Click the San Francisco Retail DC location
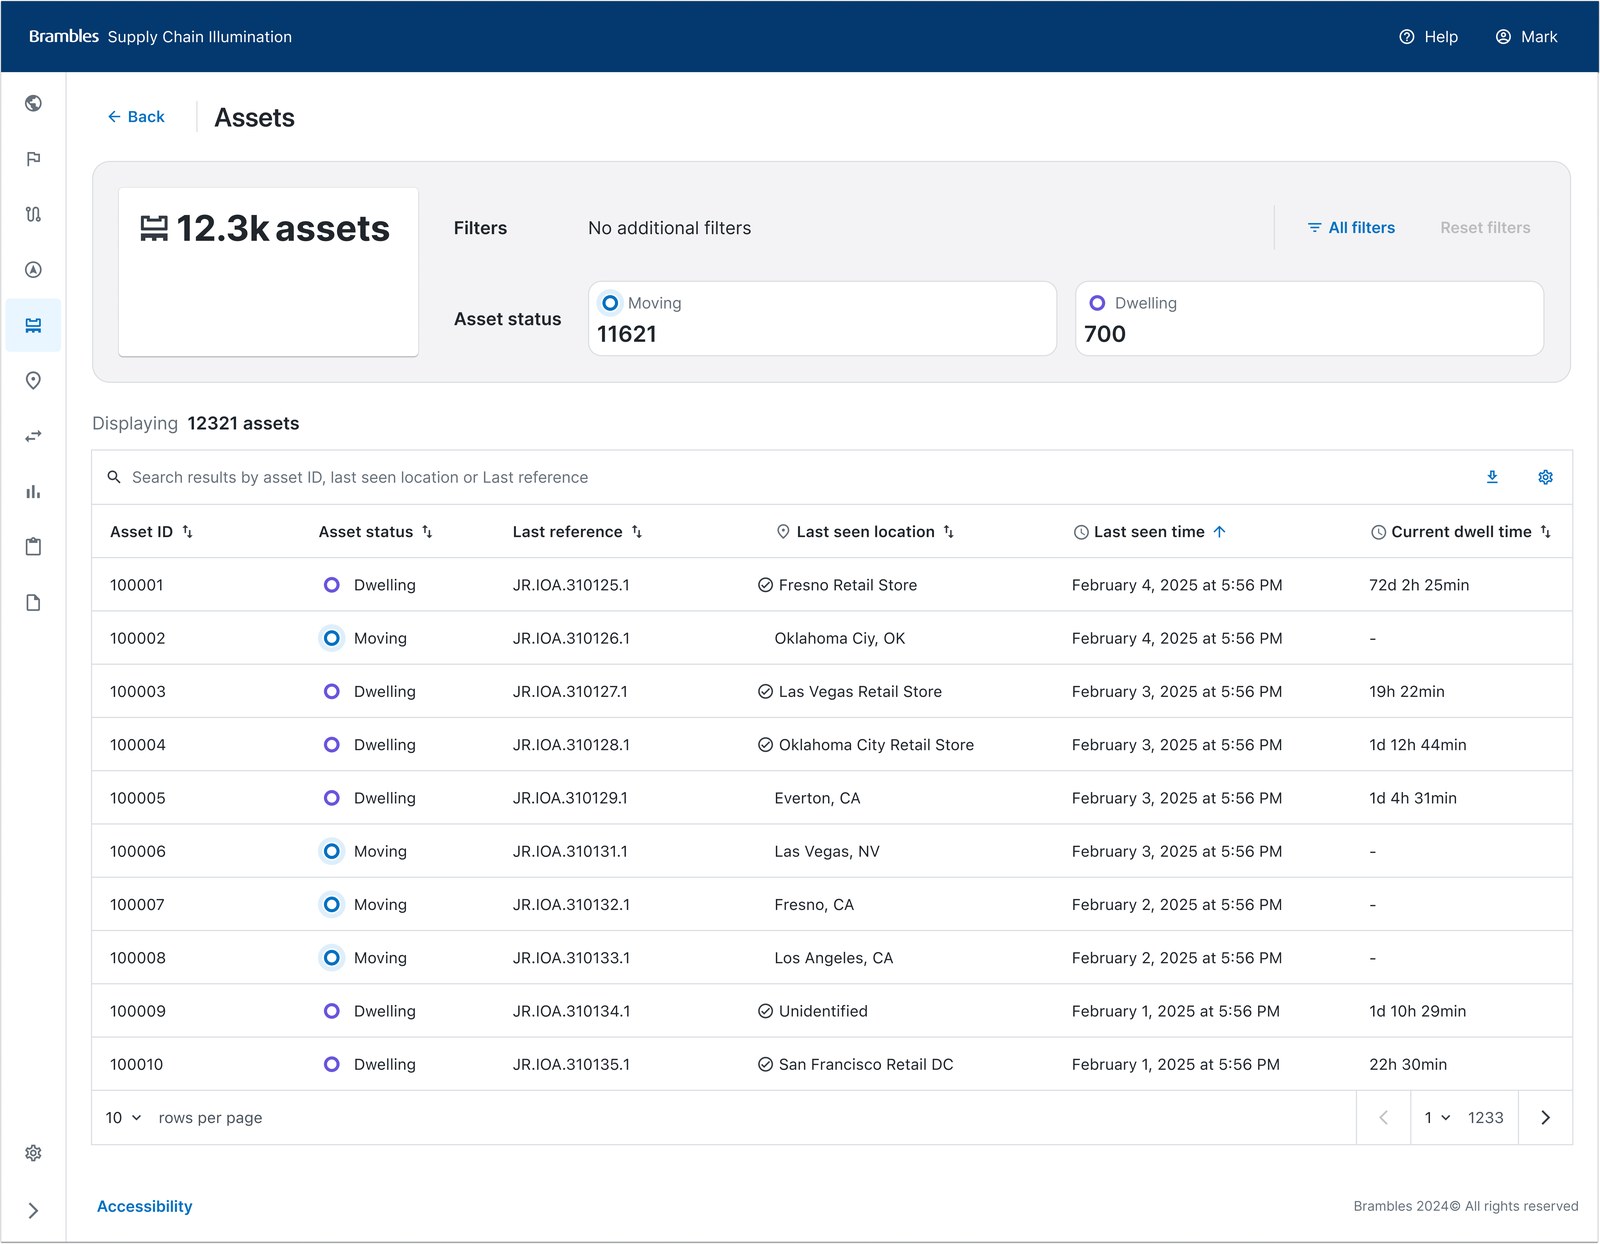 coord(866,1065)
